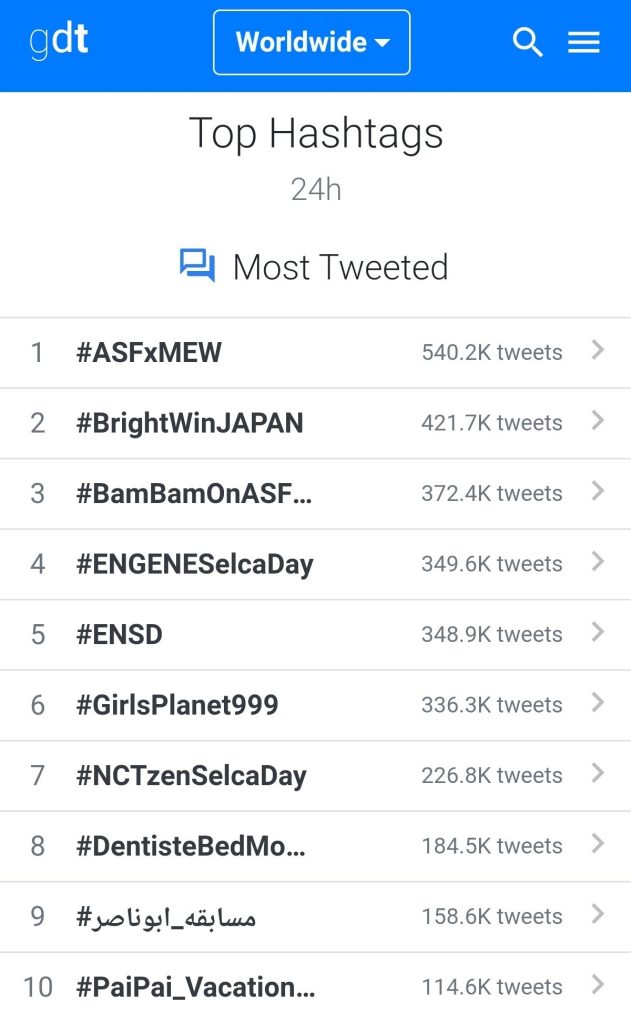Click the gdt logo
The image size is (631, 1024).
tap(58, 41)
